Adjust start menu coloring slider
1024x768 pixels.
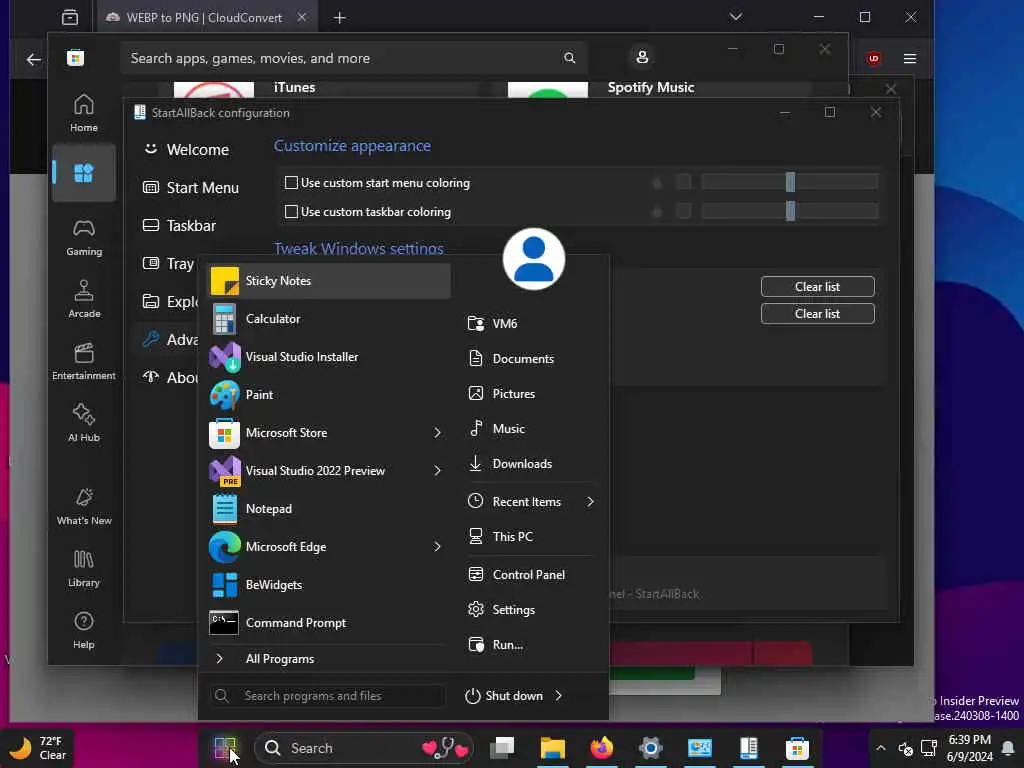pyautogui.click(x=790, y=182)
